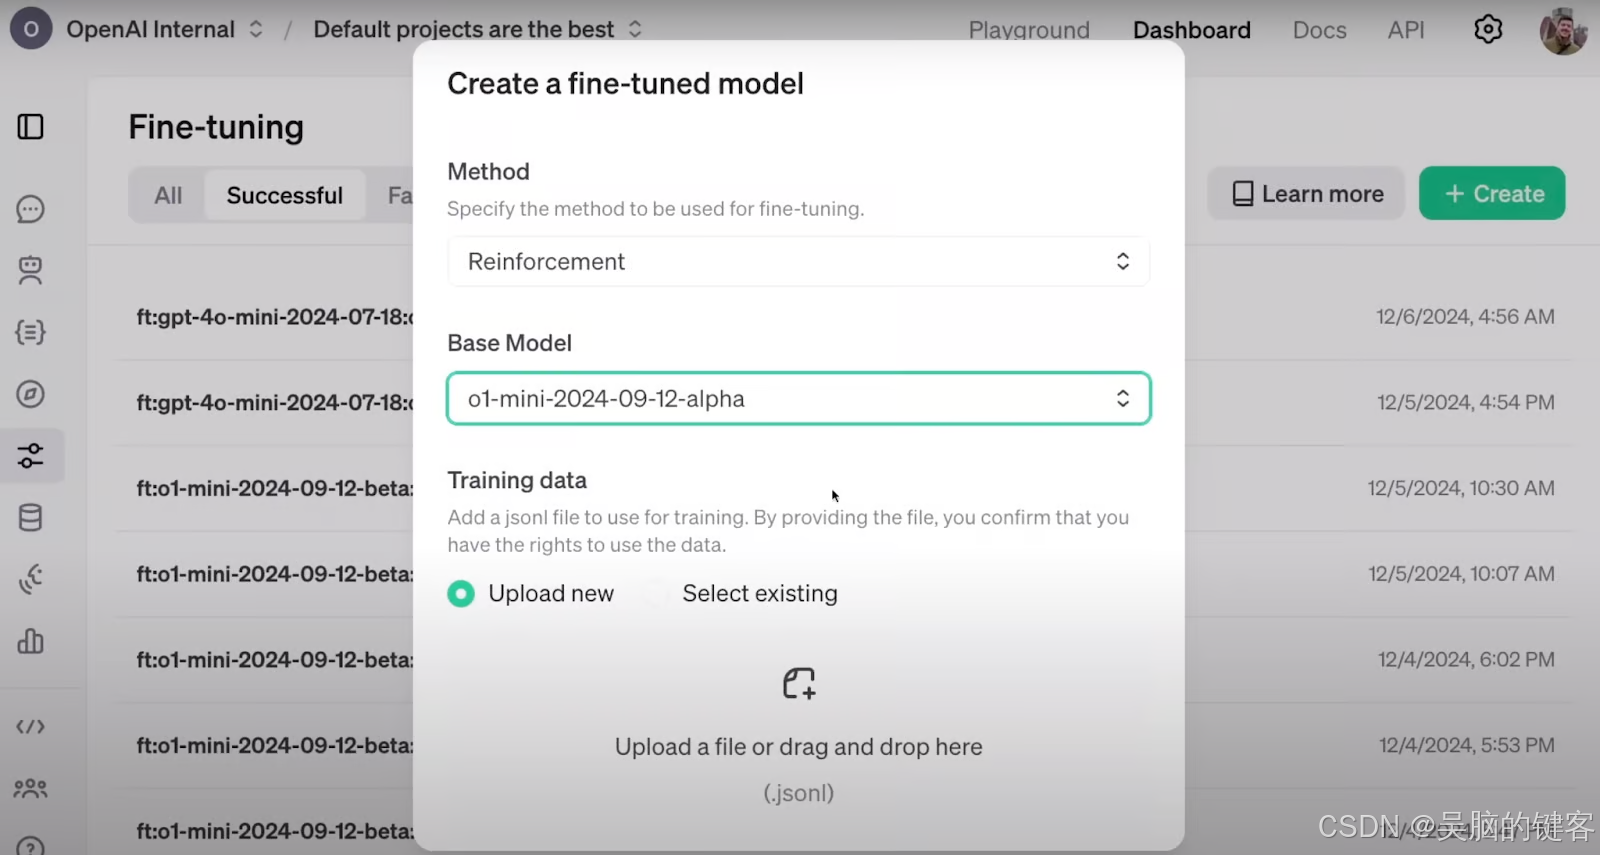
Task: Switch to the All jobs tab
Action: click(x=168, y=195)
